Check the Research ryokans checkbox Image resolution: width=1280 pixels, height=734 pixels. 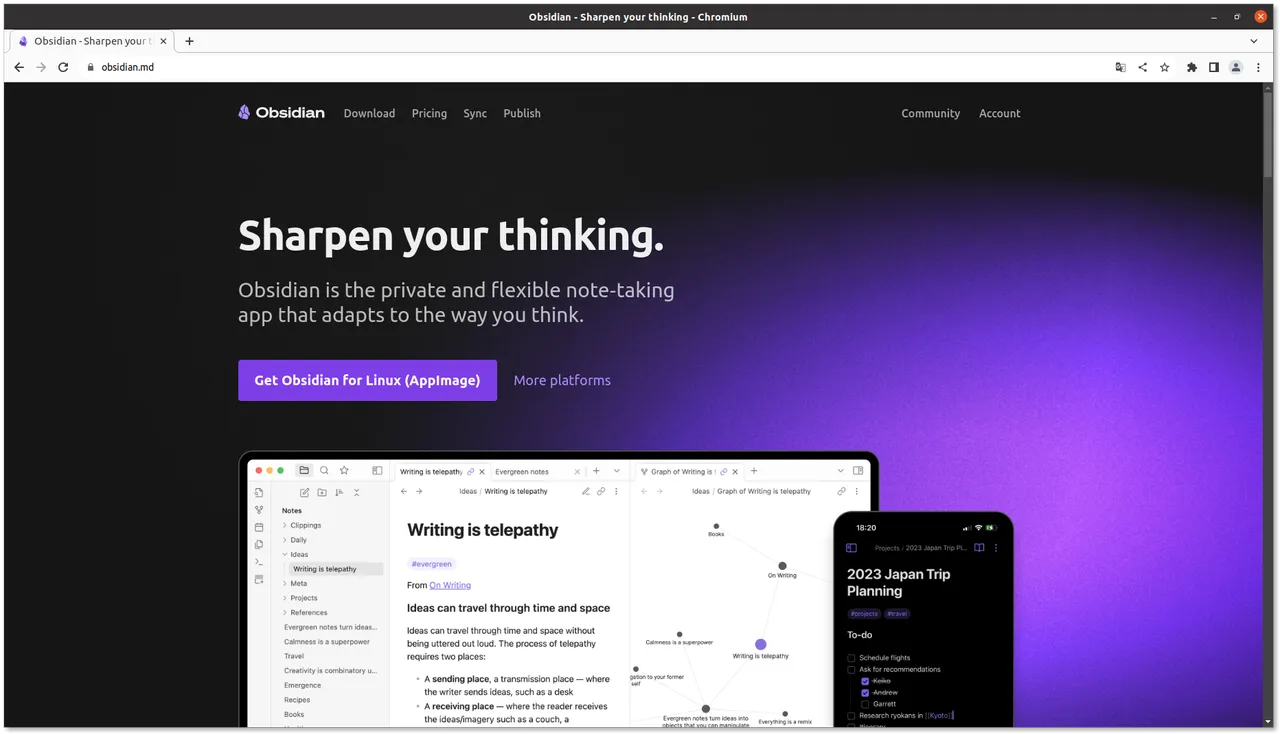[851, 716]
